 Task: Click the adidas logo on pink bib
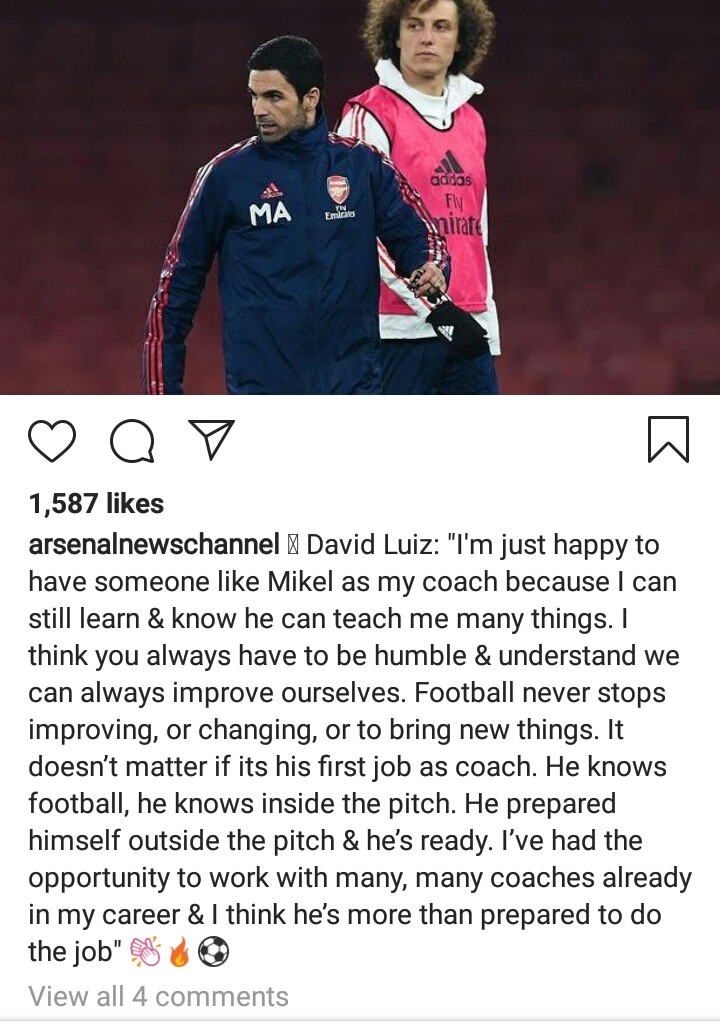[x=450, y=168]
